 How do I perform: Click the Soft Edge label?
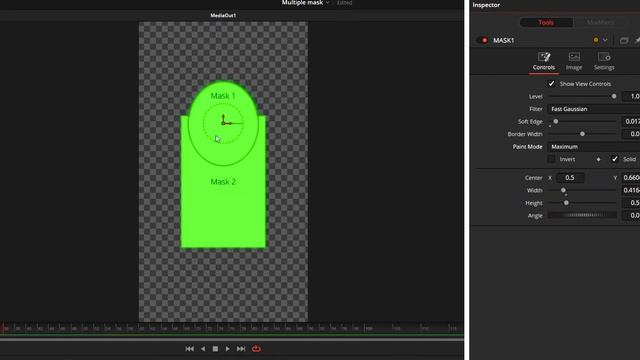(x=530, y=122)
